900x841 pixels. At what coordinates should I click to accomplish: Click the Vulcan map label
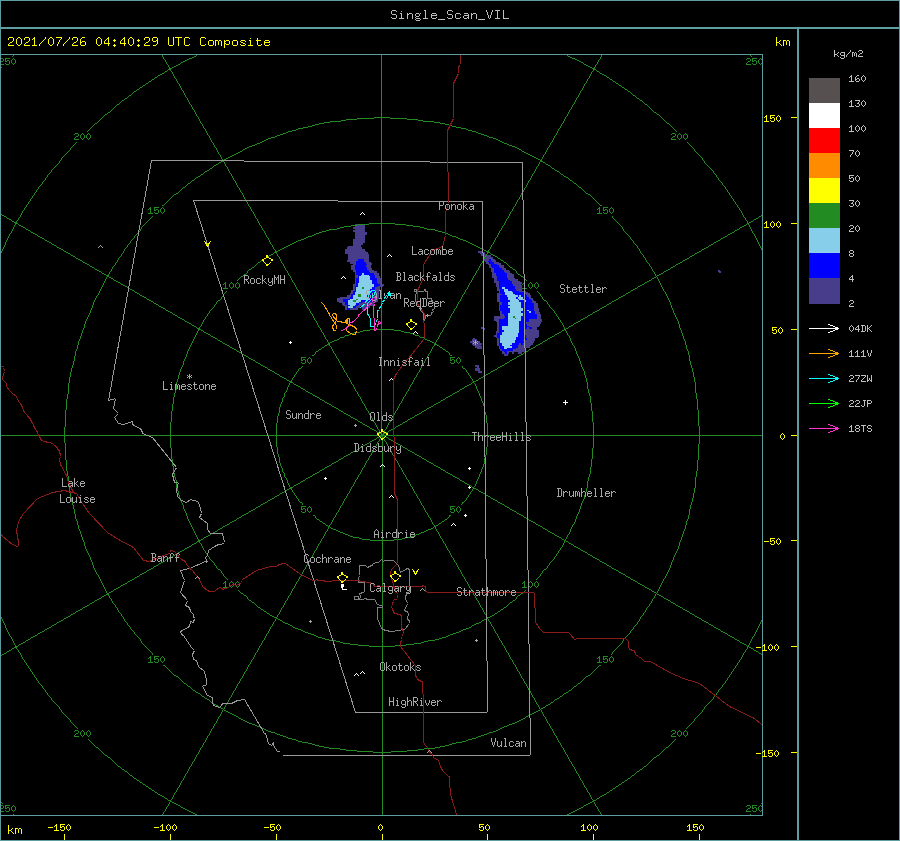(x=508, y=743)
